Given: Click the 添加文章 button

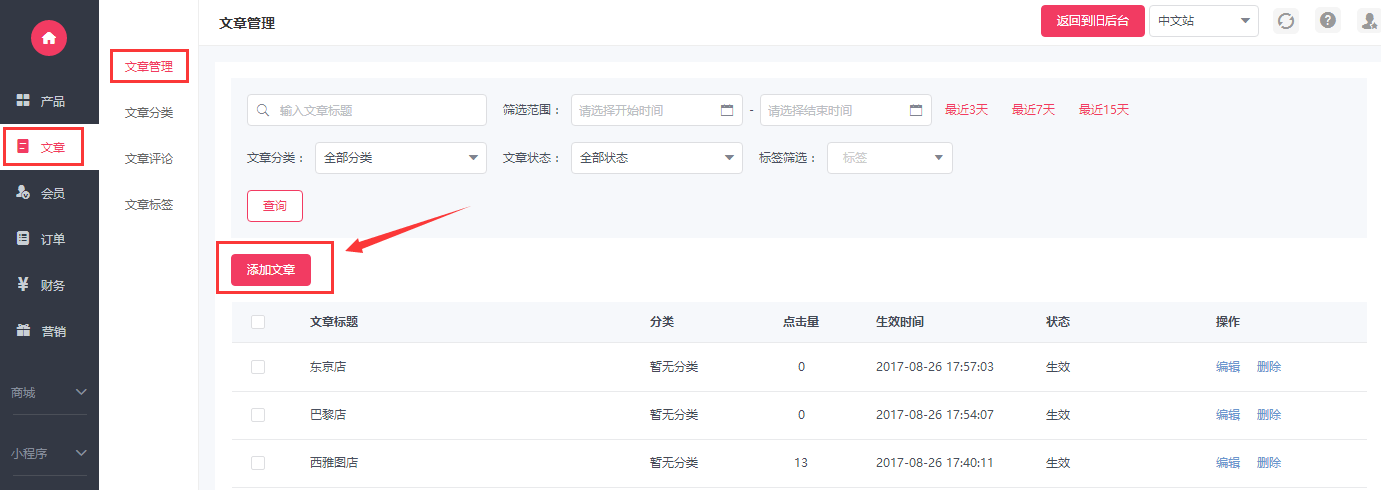Looking at the screenshot, I should 271,270.
